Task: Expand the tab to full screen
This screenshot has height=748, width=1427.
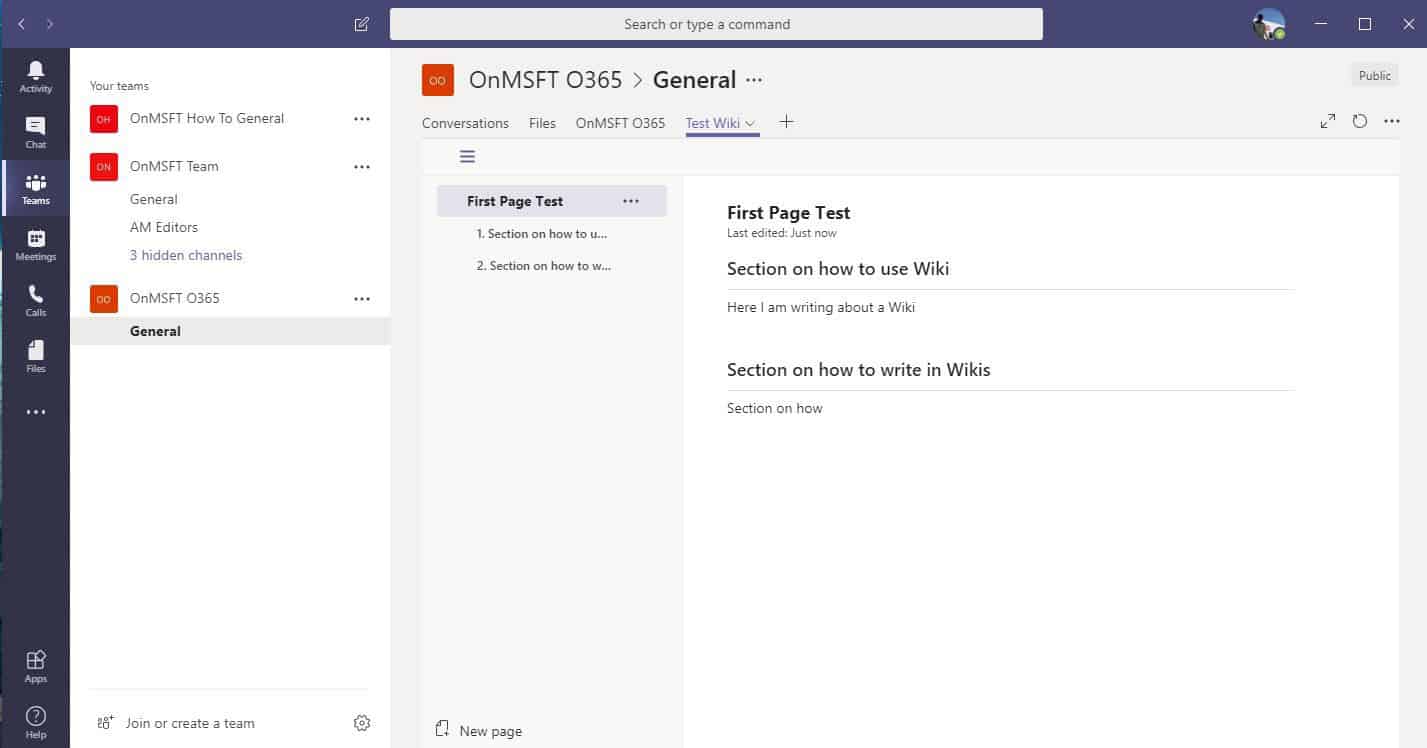Action: coord(1328,121)
